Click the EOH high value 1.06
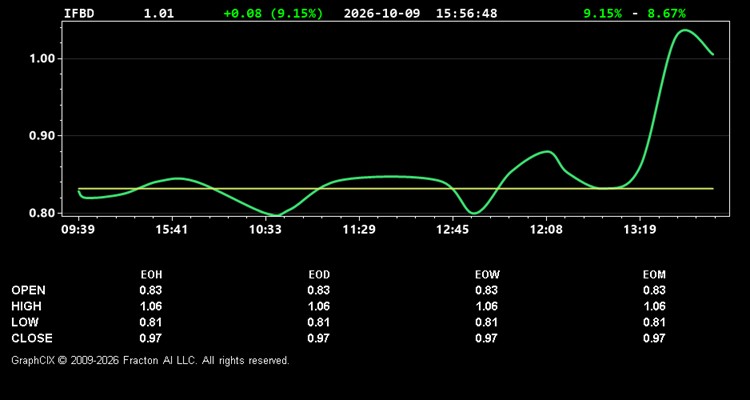This screenshot has width=750, height=400. (x=151, y=306)
